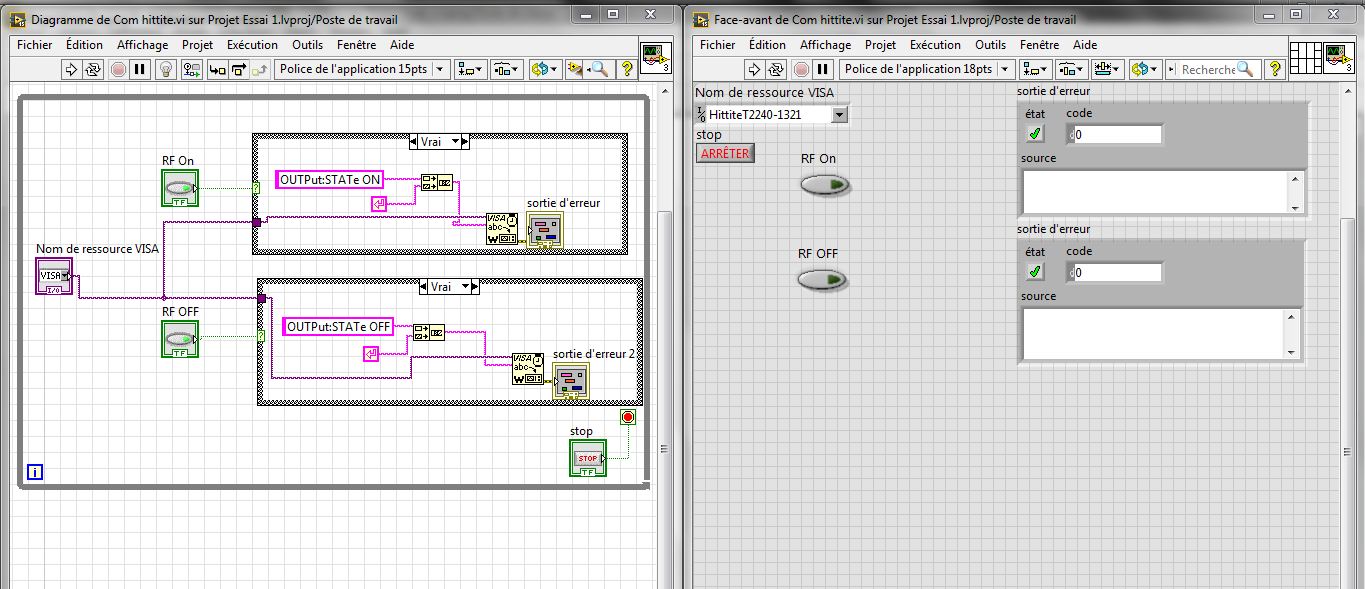Open the font dropdown showing 15pts
This screenshot has width=1365, height=589.
(x=362, y=69)
